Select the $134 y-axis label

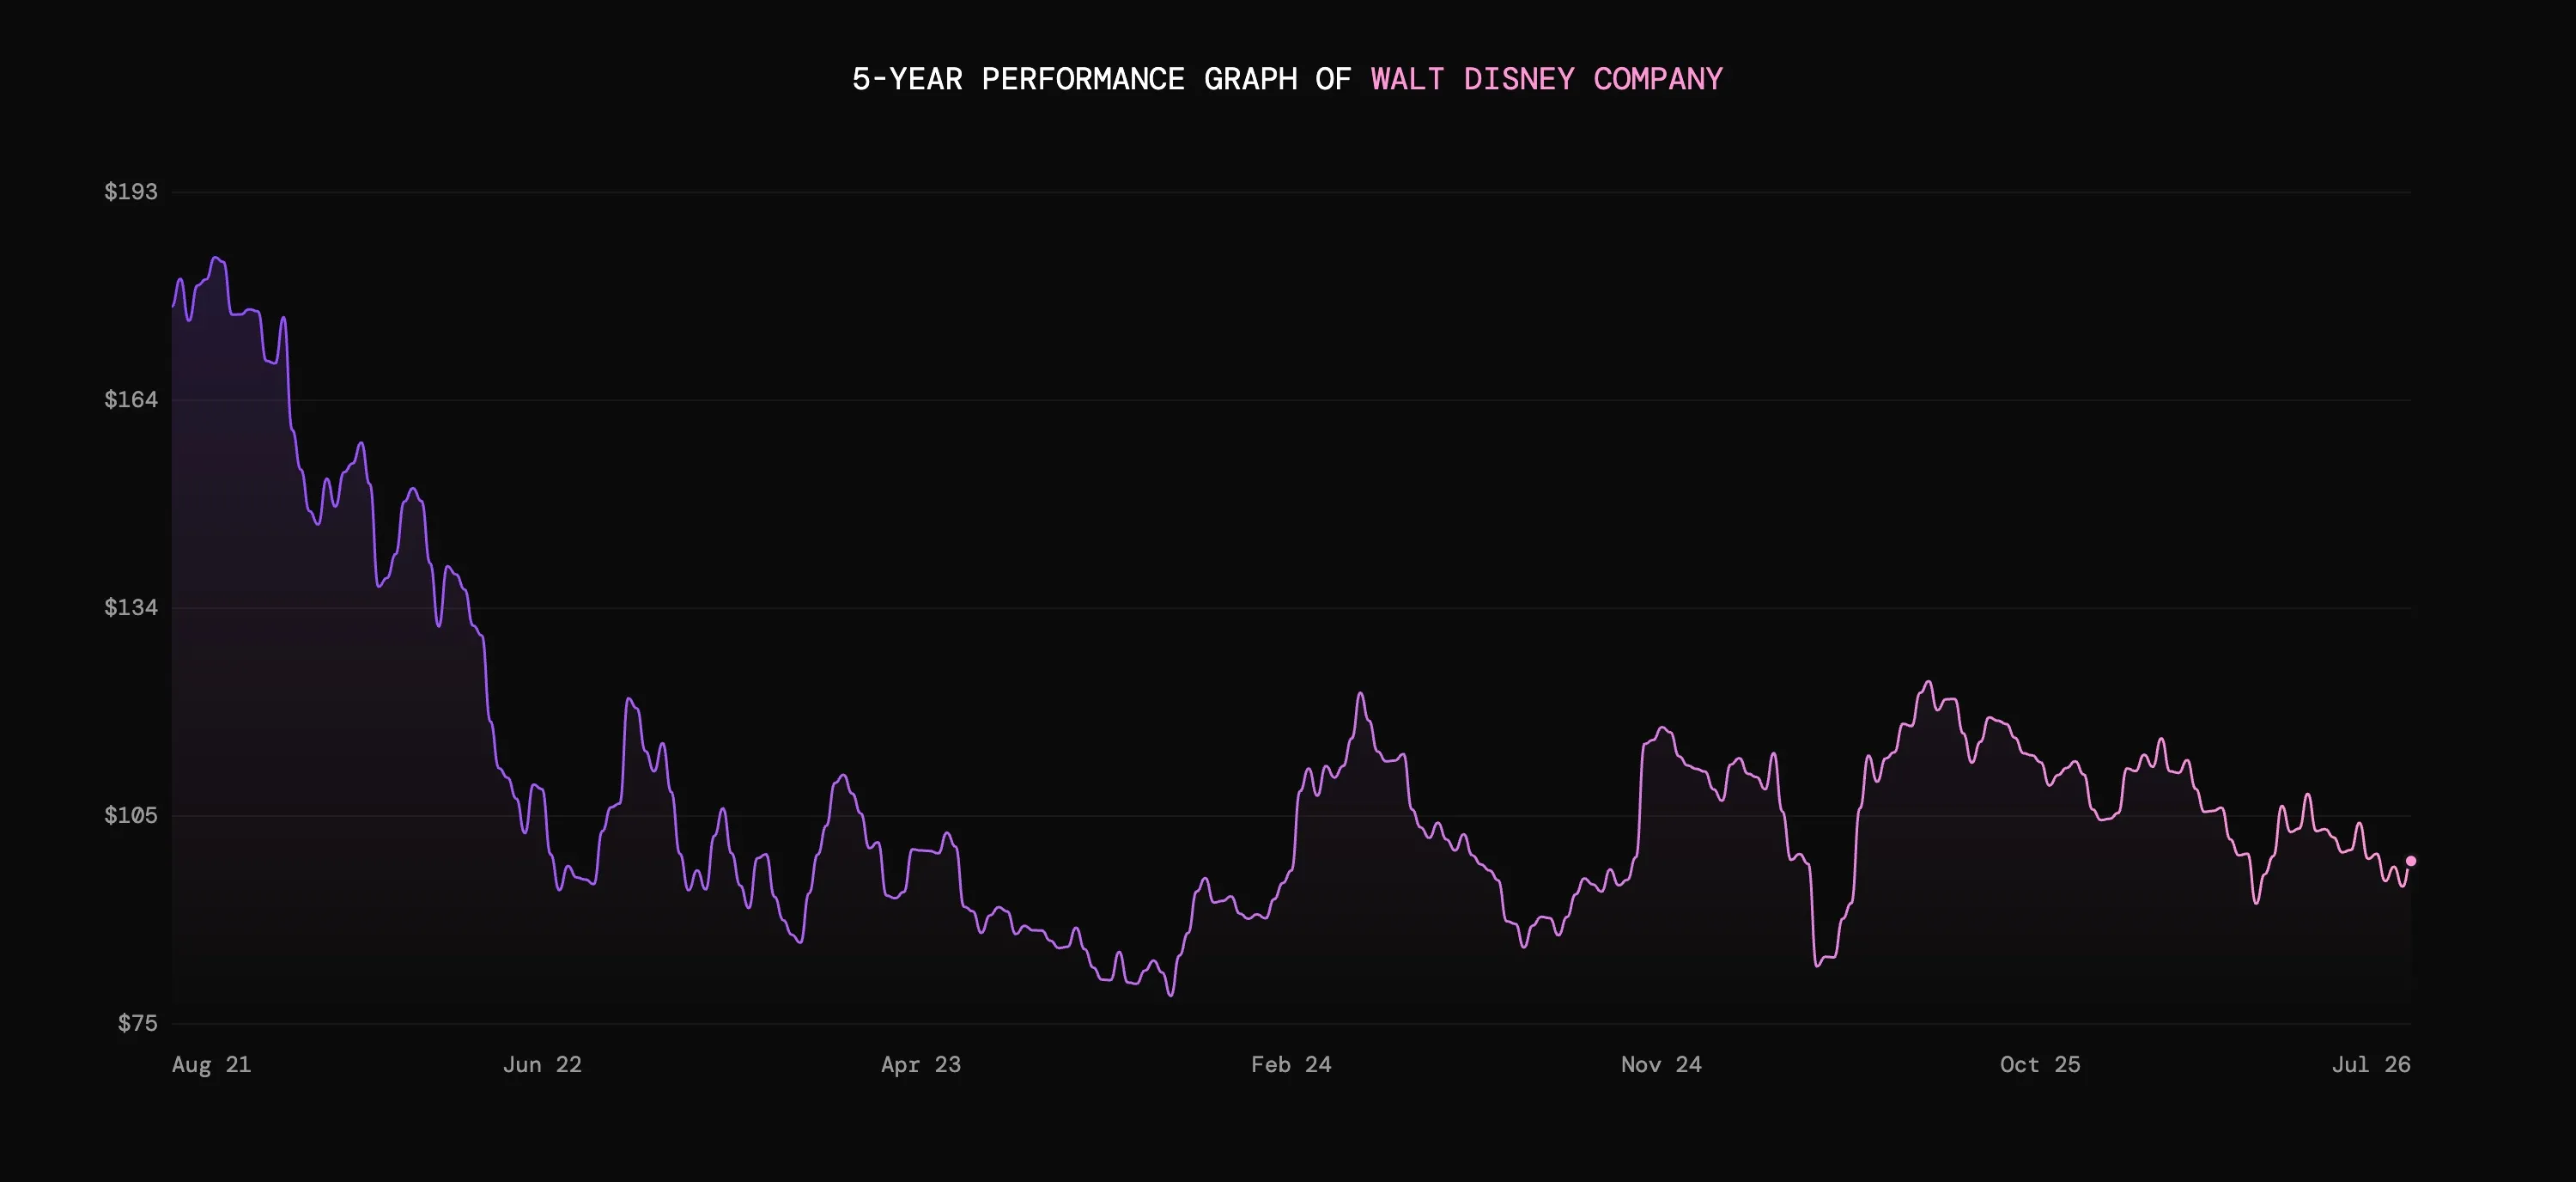click(131, 607)
